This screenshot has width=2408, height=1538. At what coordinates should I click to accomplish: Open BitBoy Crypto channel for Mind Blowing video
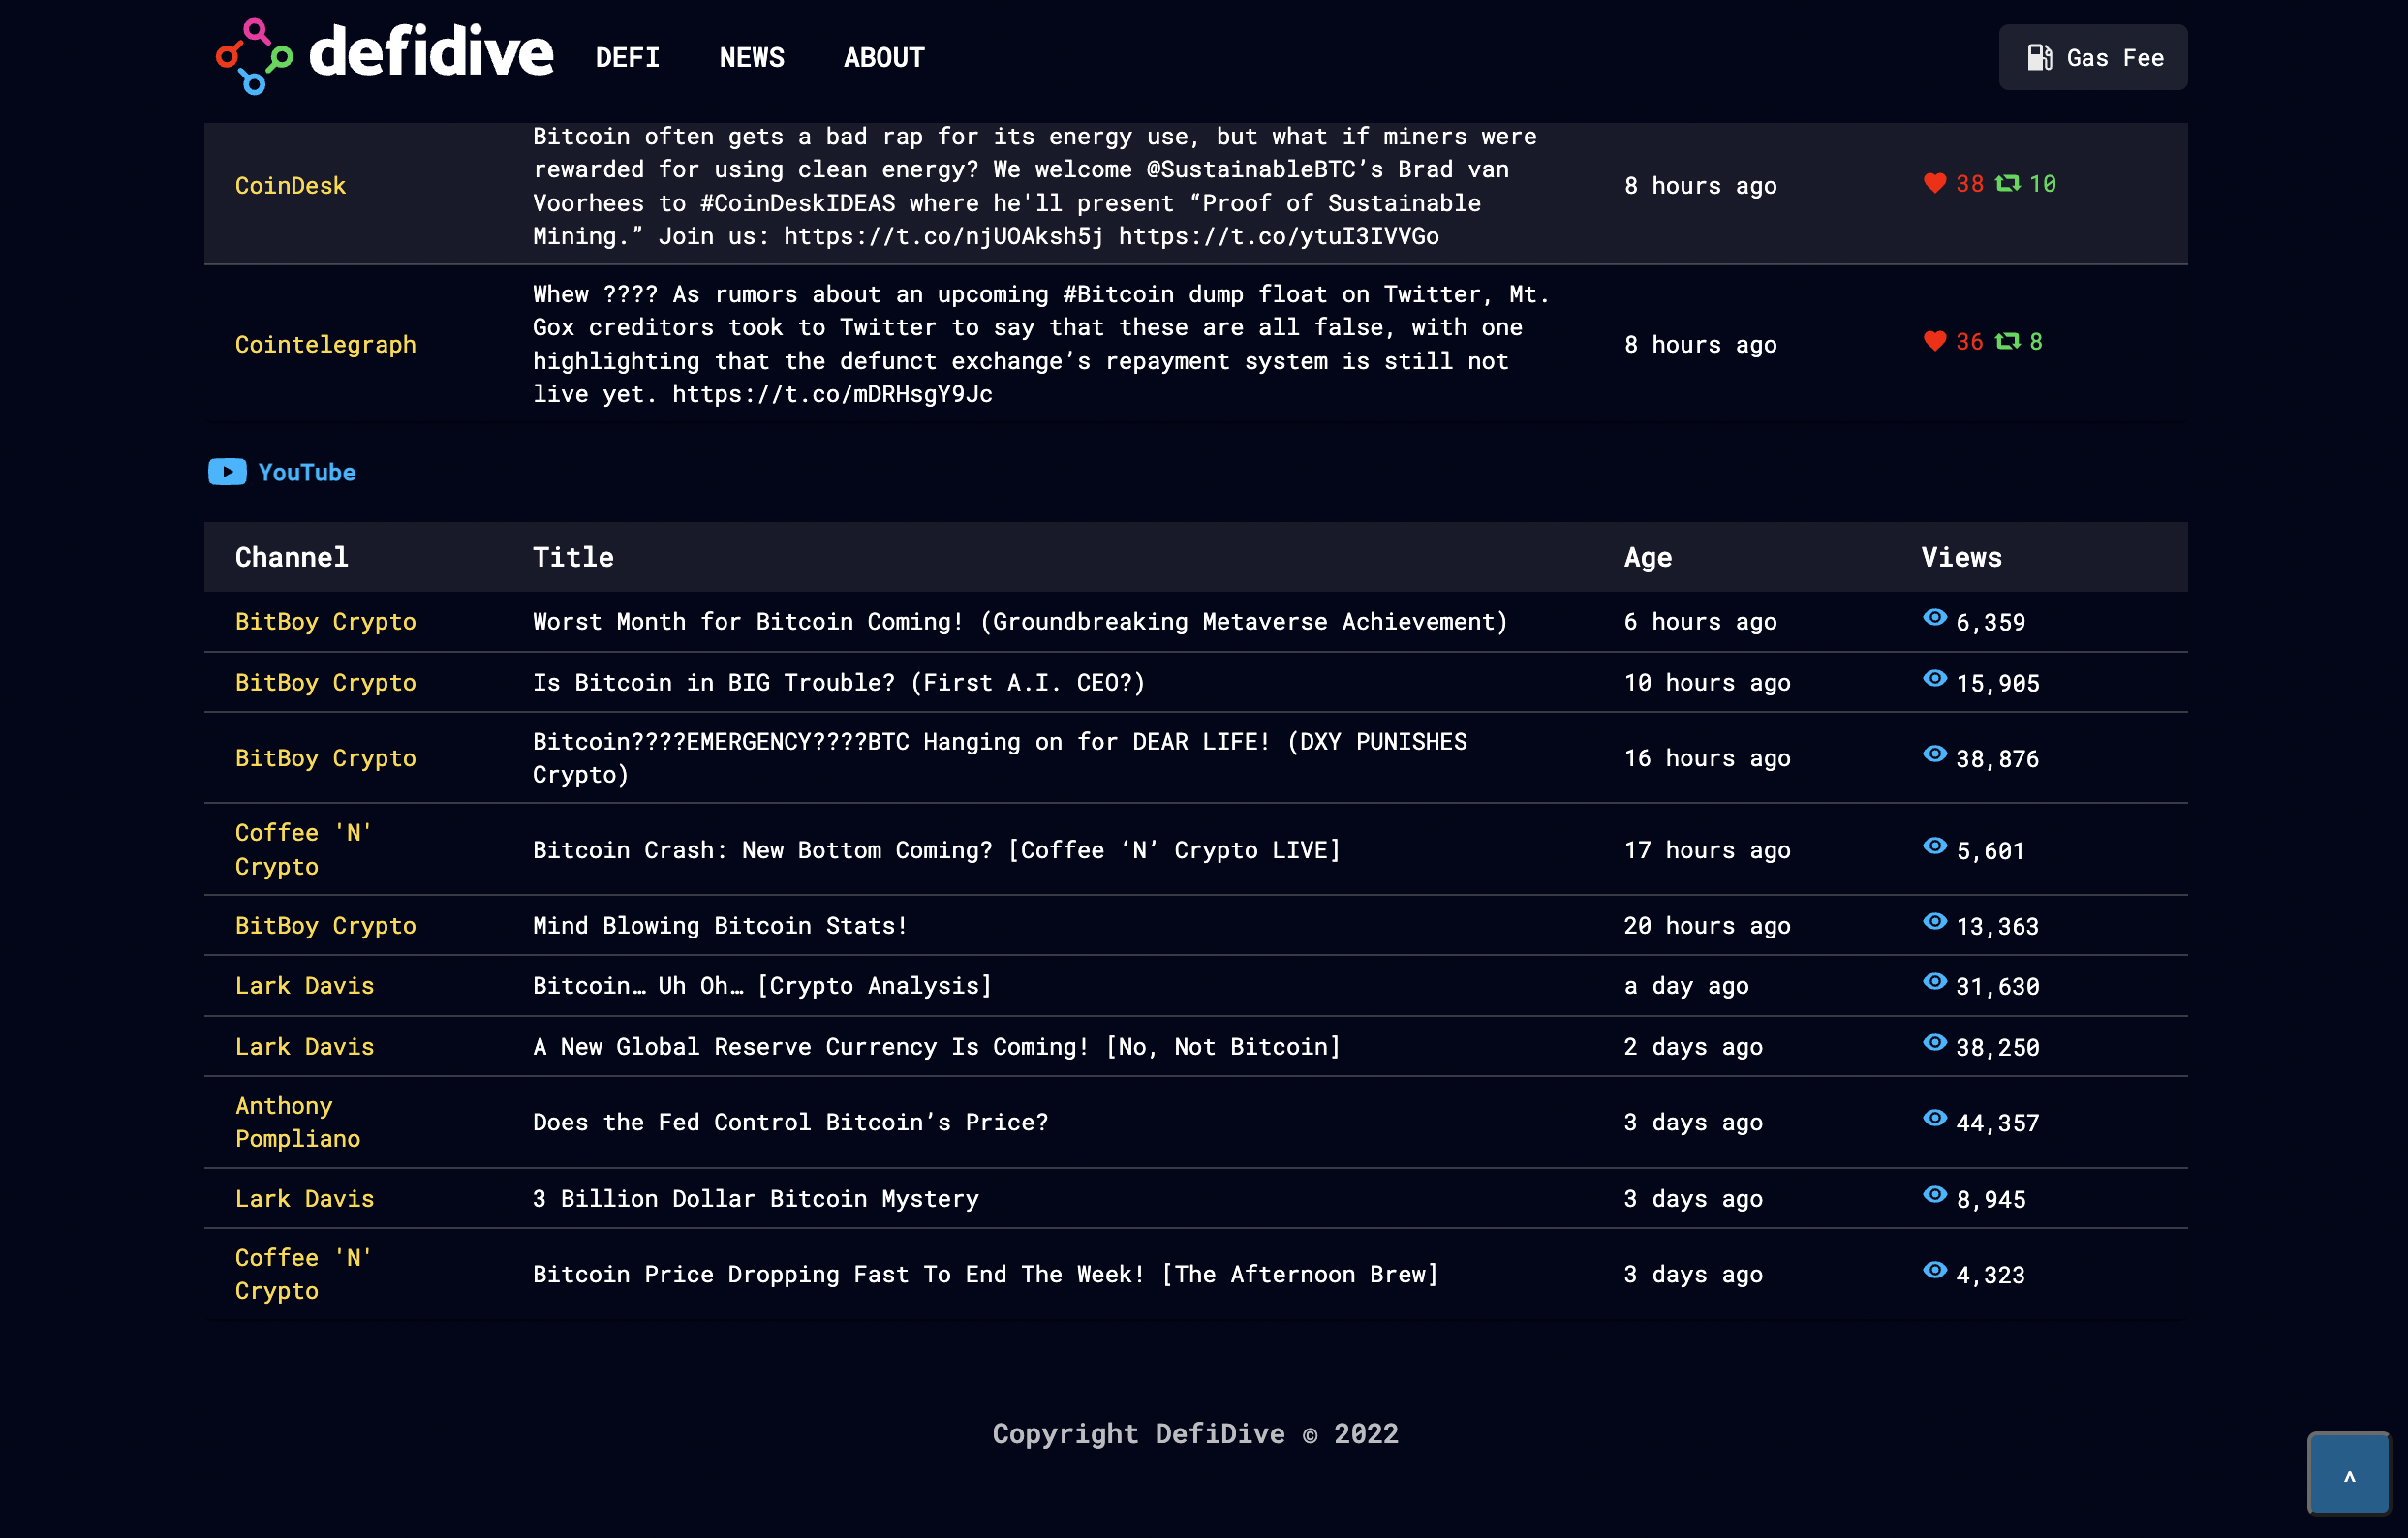325,925
